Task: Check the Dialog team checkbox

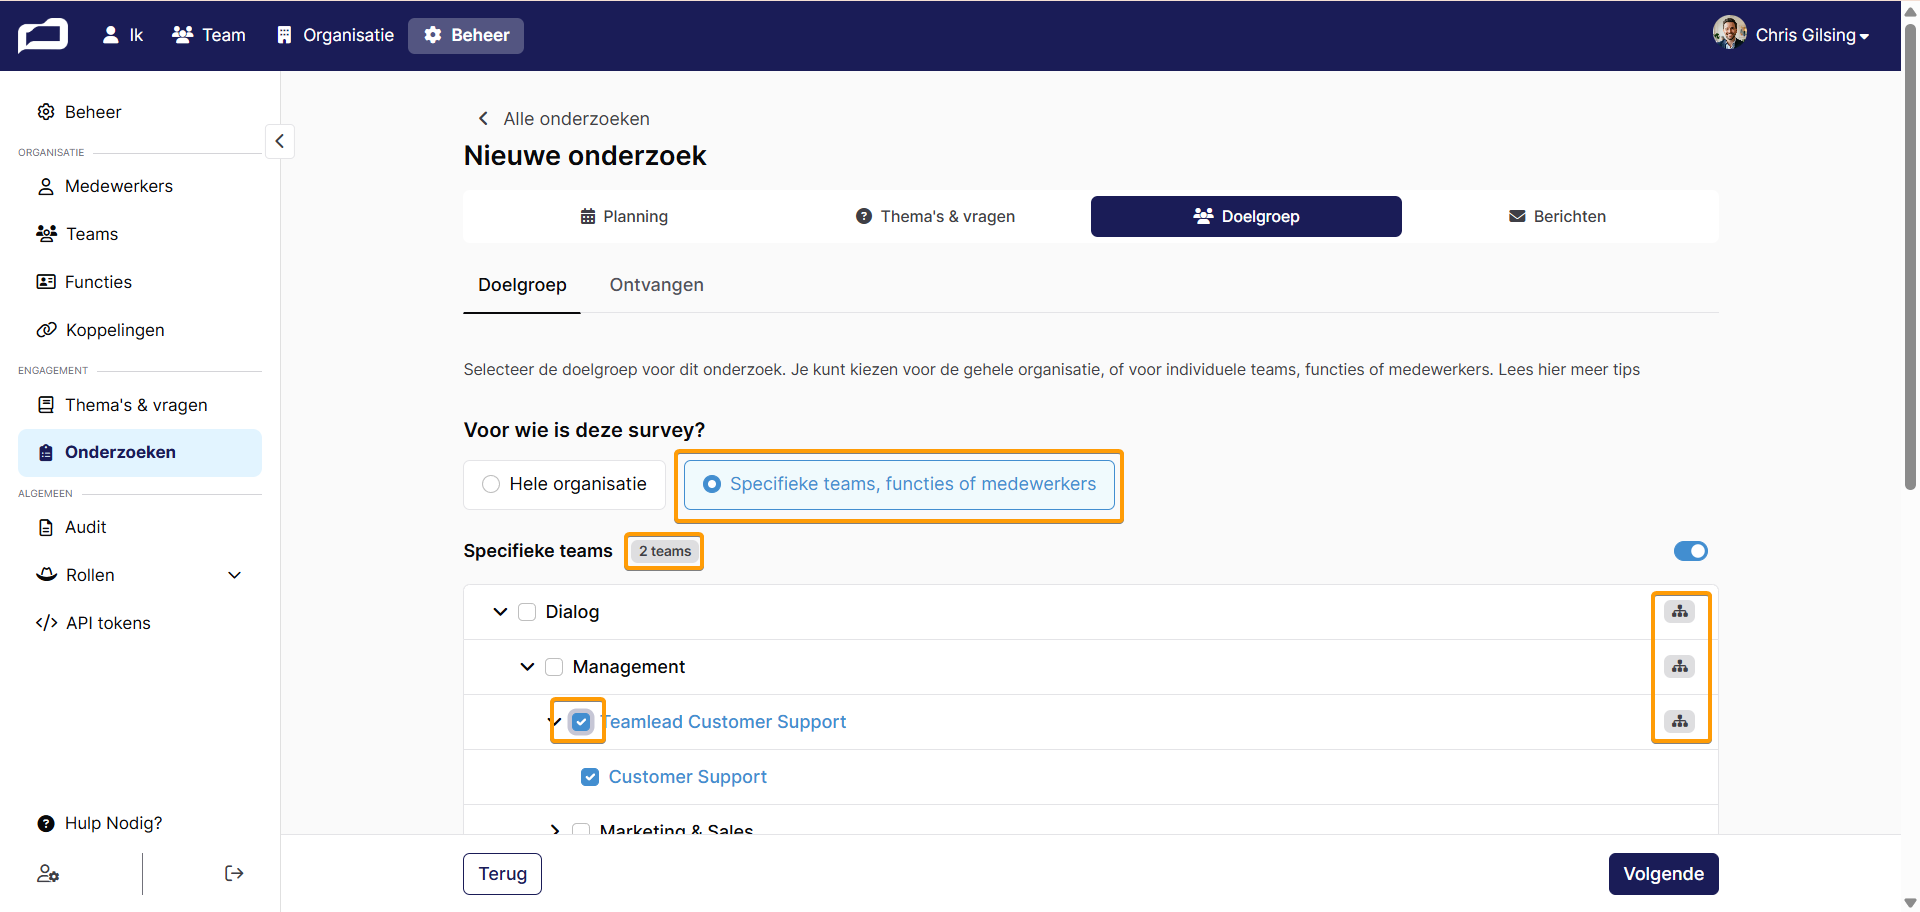Action: click(x=527, y=612)
